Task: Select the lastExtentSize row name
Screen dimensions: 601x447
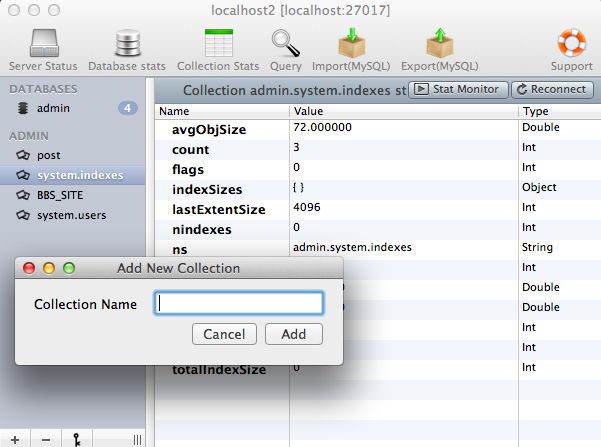Action: pos(218,209)
